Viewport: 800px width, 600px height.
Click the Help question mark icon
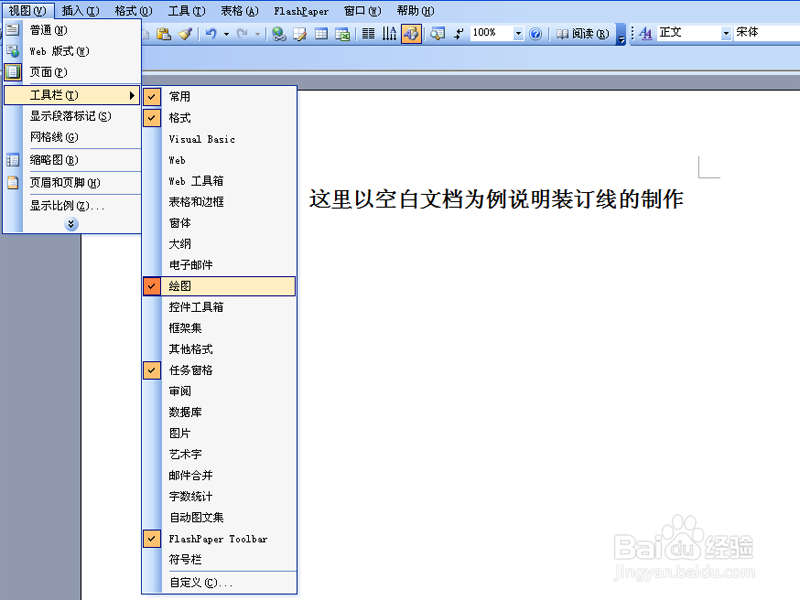coord(536,31)
